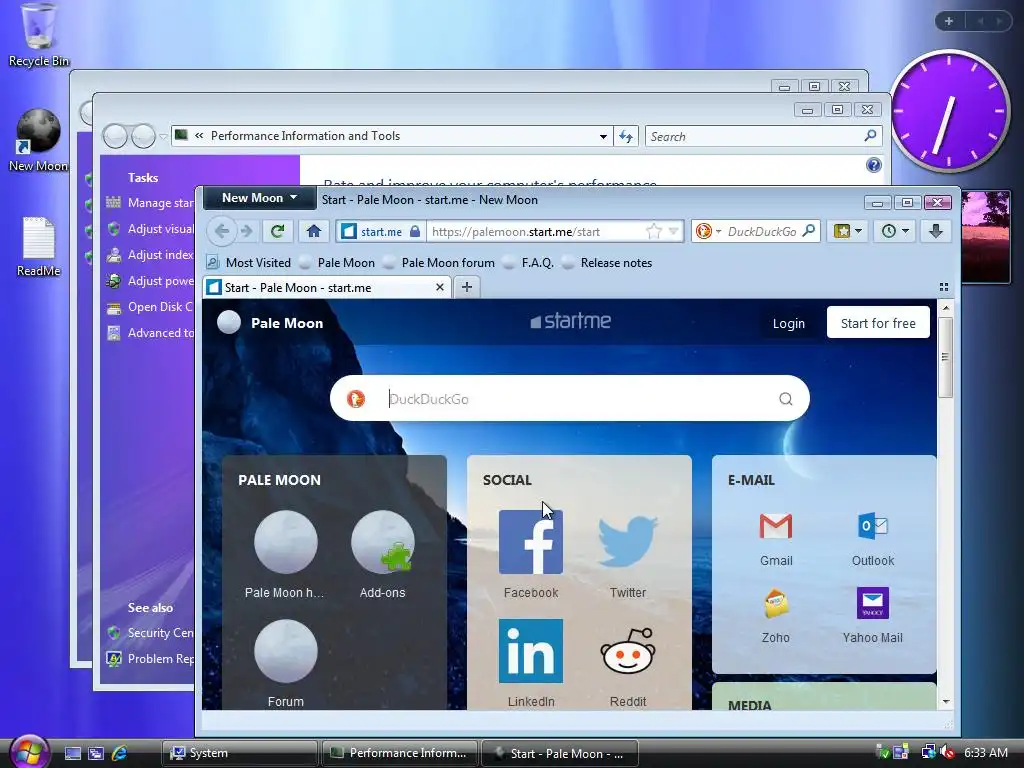Click Show Desktop quick launch icon

point(72,753)
